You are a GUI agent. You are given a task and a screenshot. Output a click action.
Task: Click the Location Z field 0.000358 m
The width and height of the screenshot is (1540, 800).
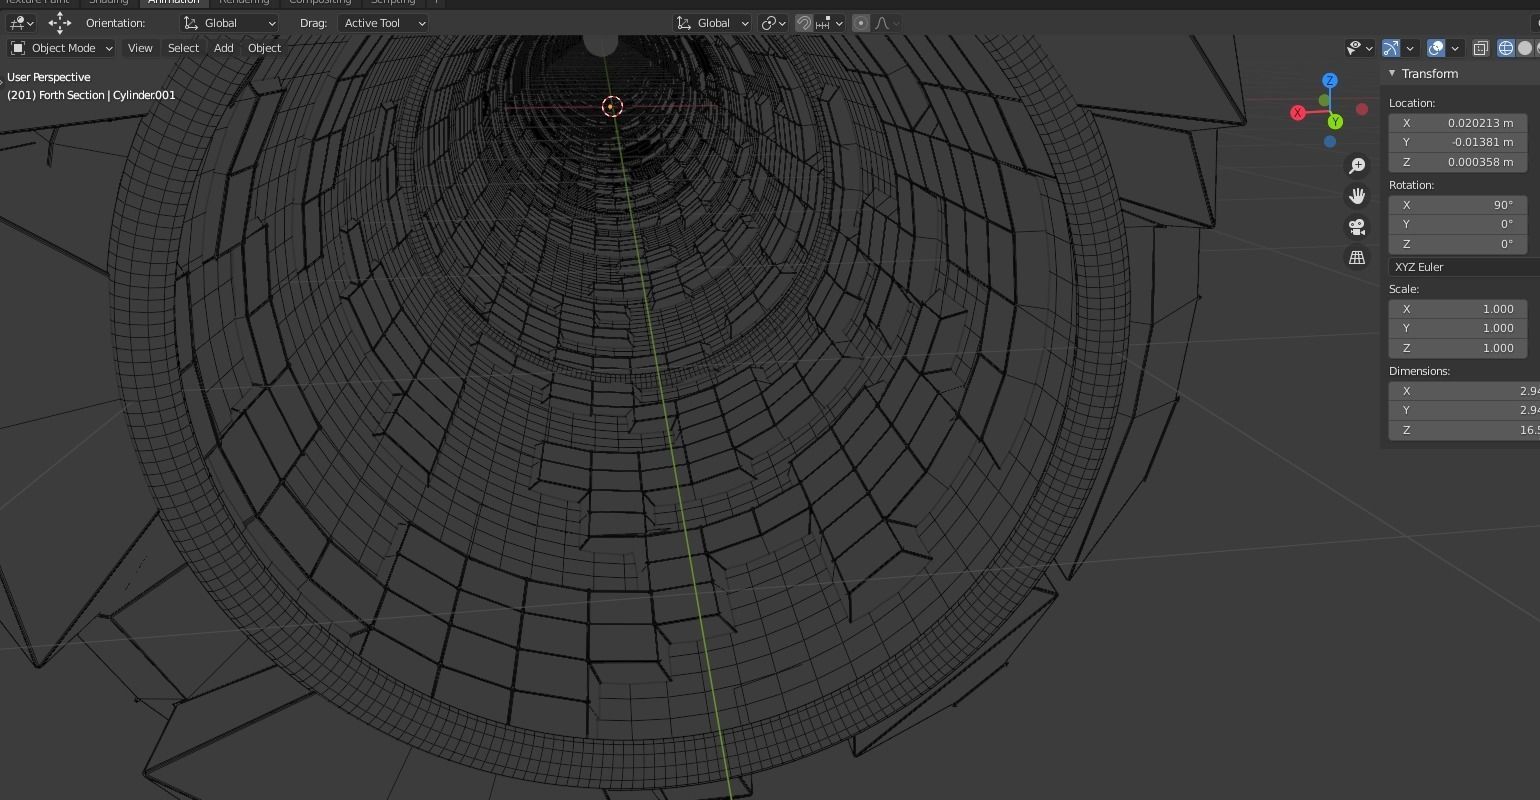point(1458,162)
